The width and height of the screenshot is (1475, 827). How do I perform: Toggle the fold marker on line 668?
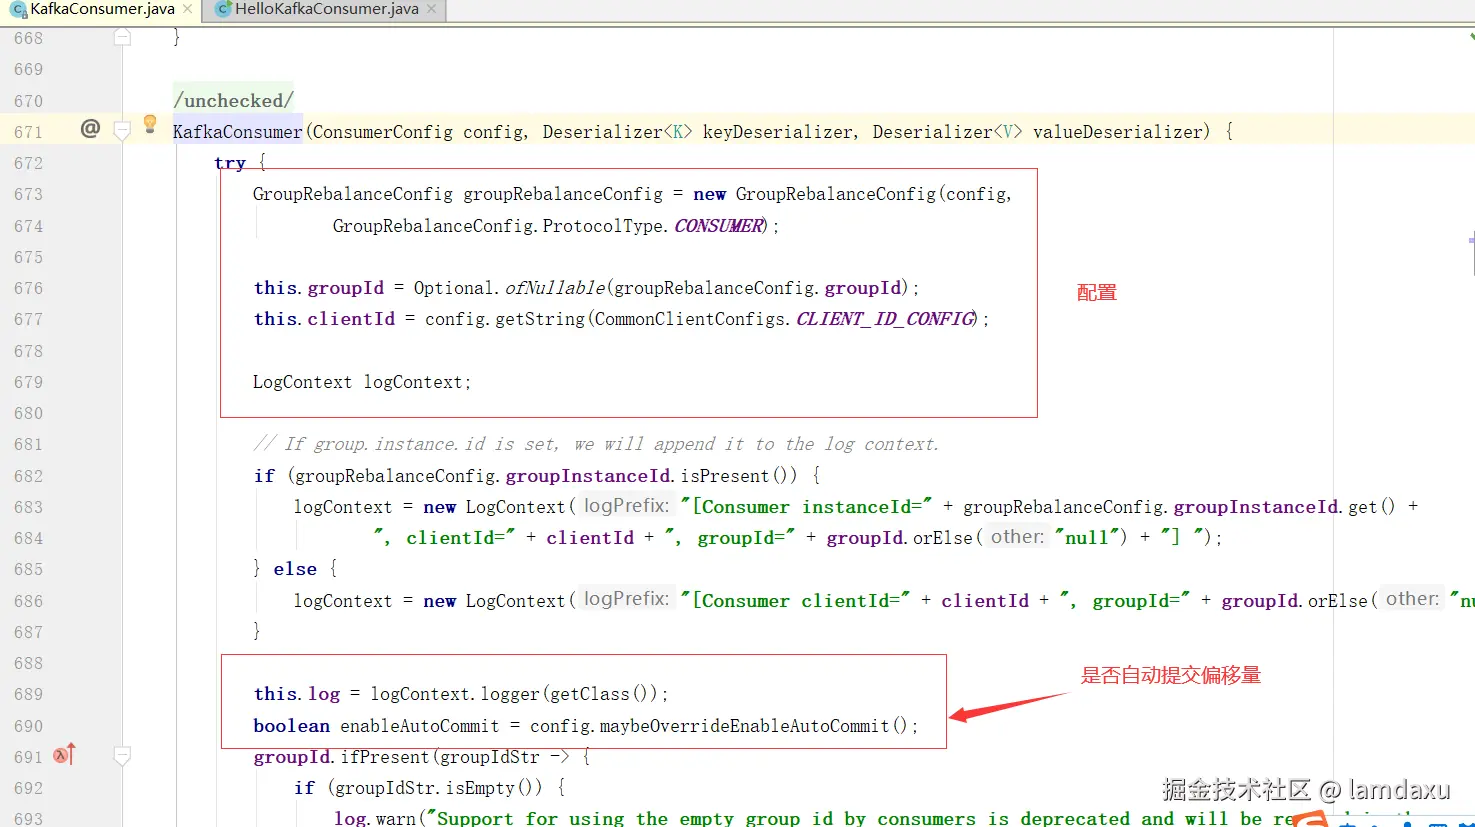(x=122, y=38)
